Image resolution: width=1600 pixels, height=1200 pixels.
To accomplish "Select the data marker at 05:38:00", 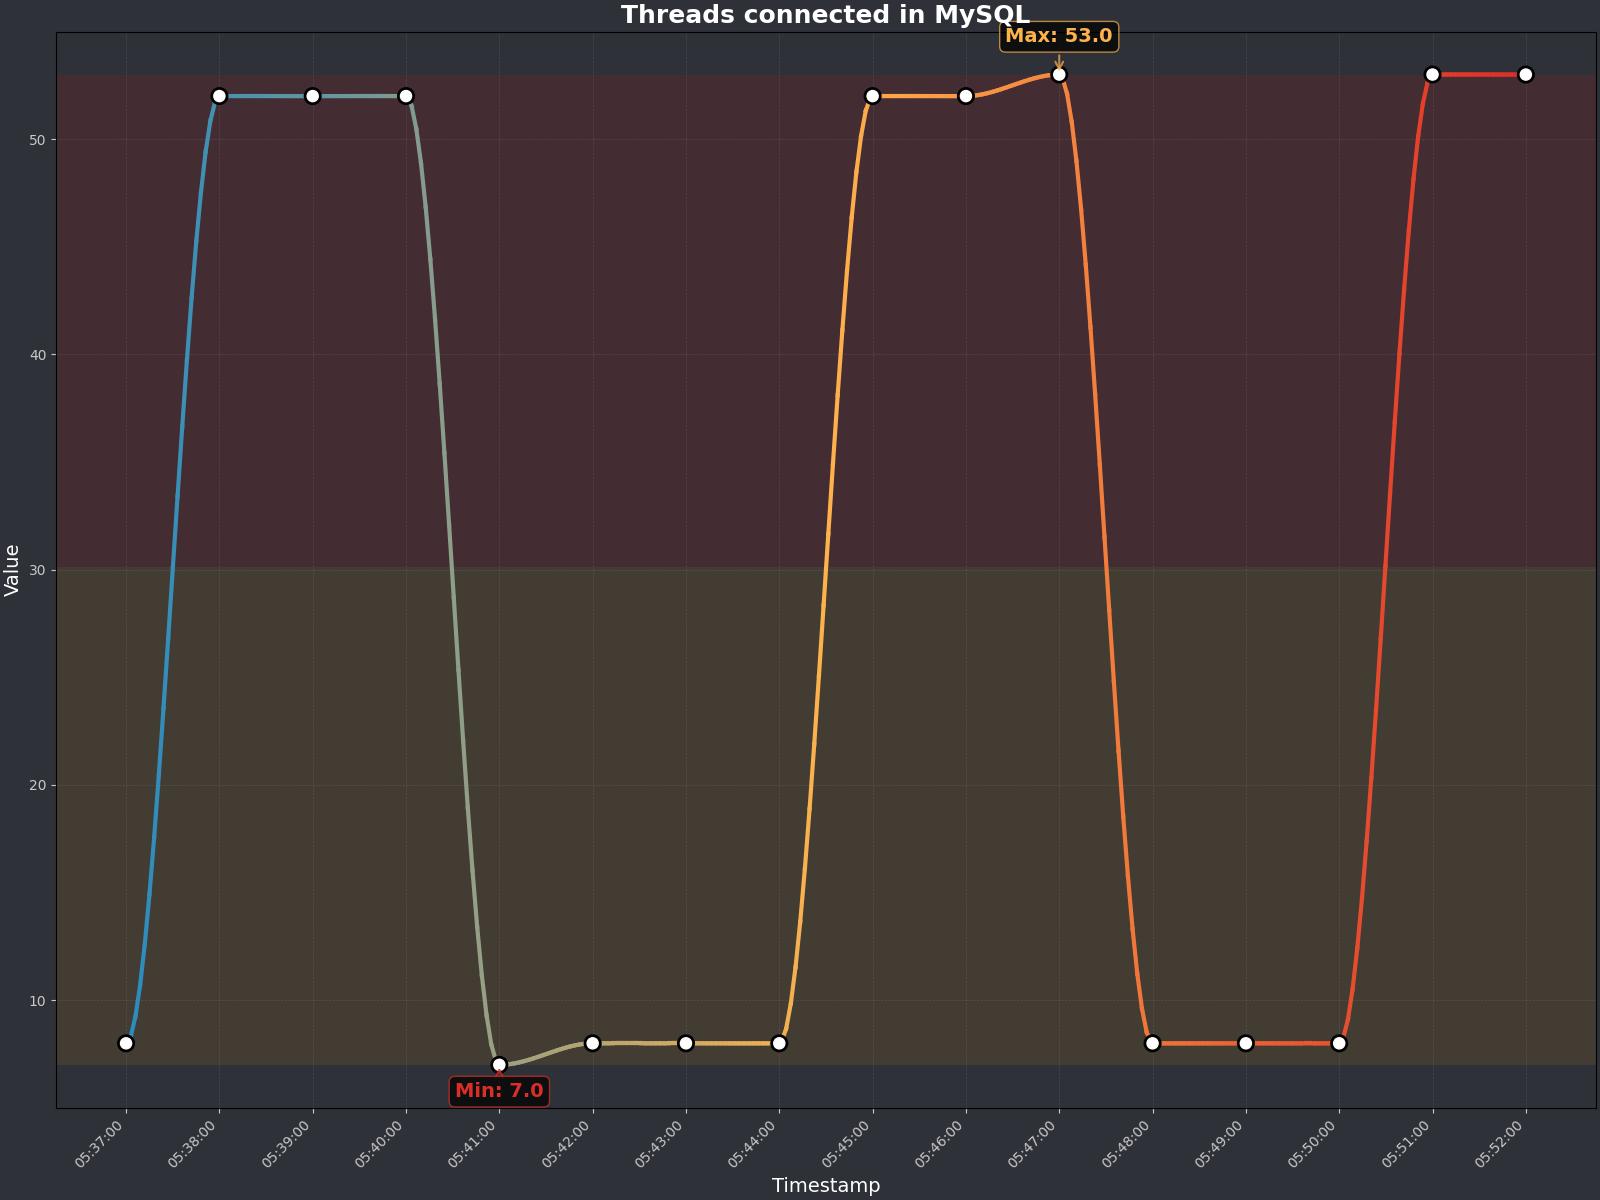I will (x=219, y=96).
